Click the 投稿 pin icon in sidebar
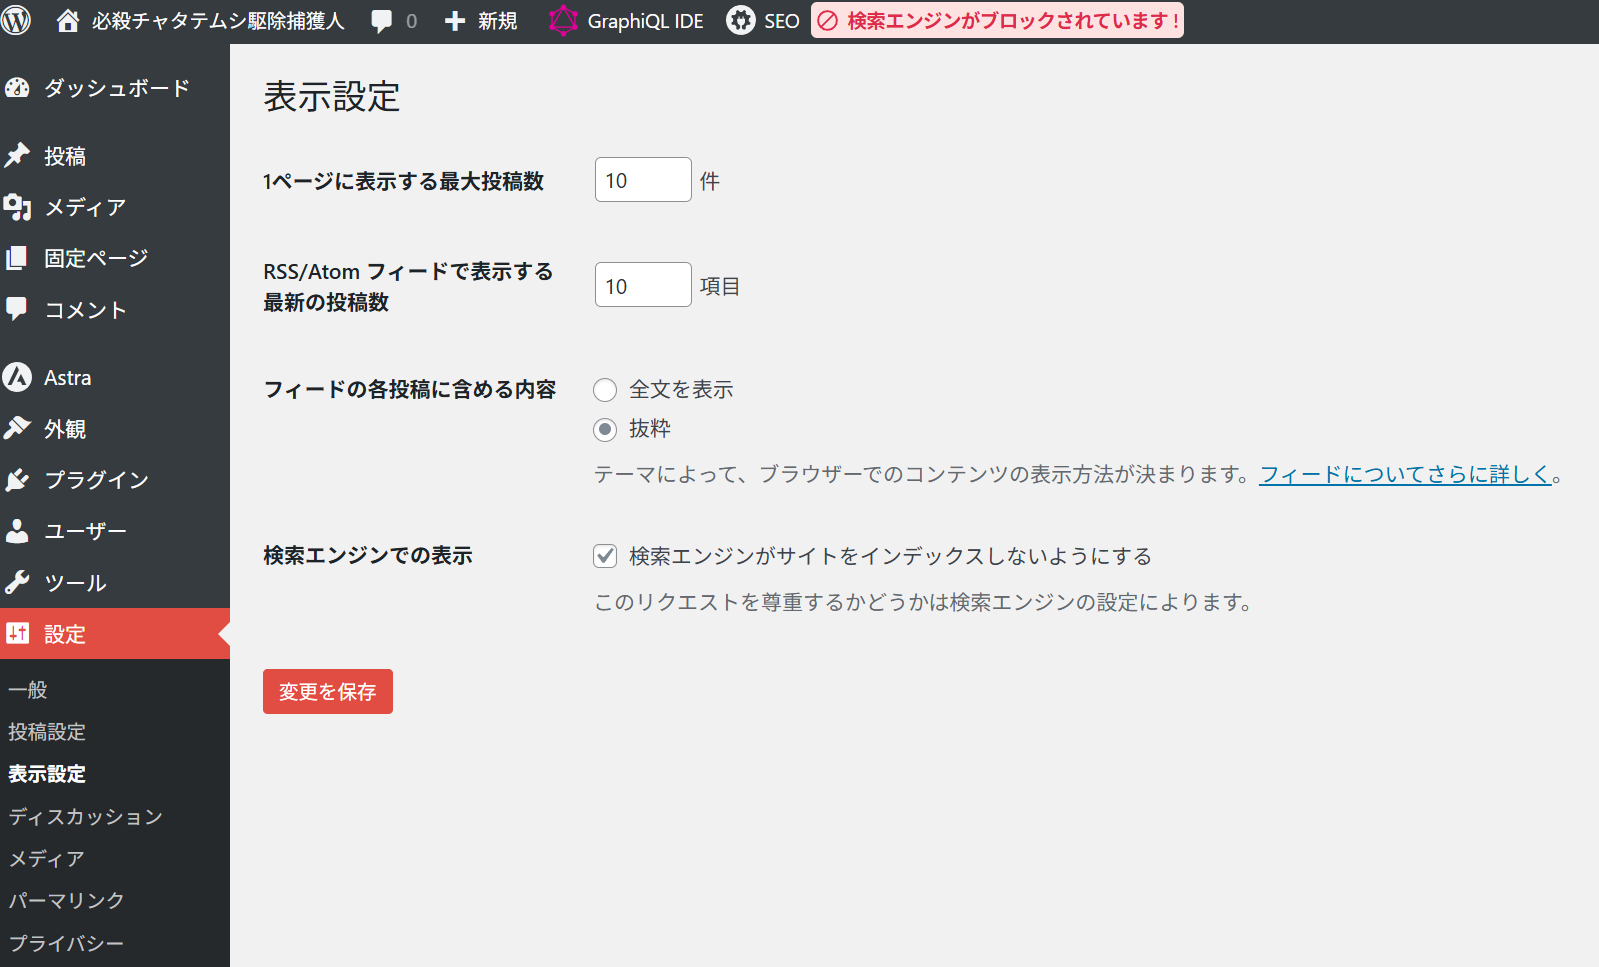This screenshot has width=1599, height=967. 18,156
